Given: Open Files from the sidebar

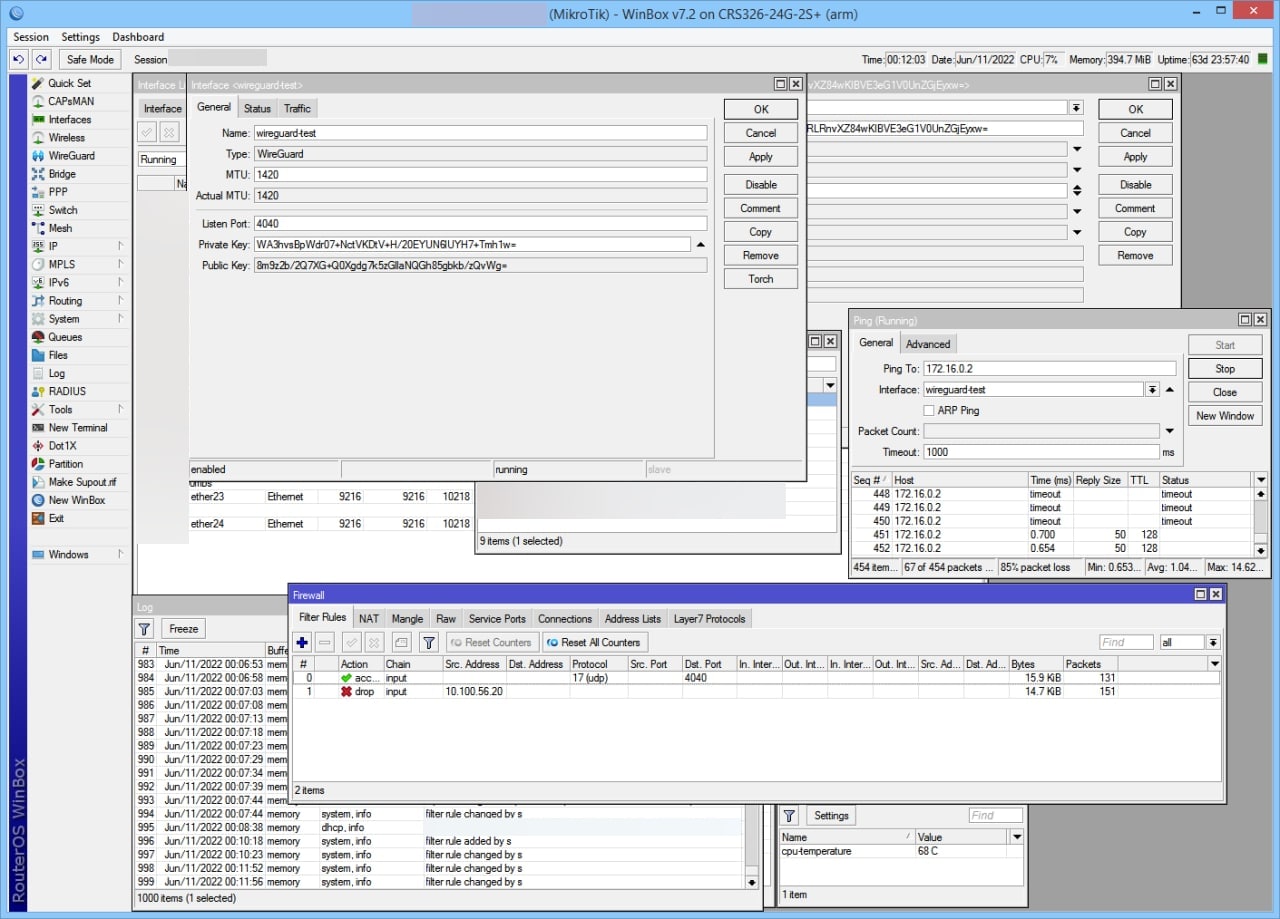Looking at the screenshot, I should [58, 355].
